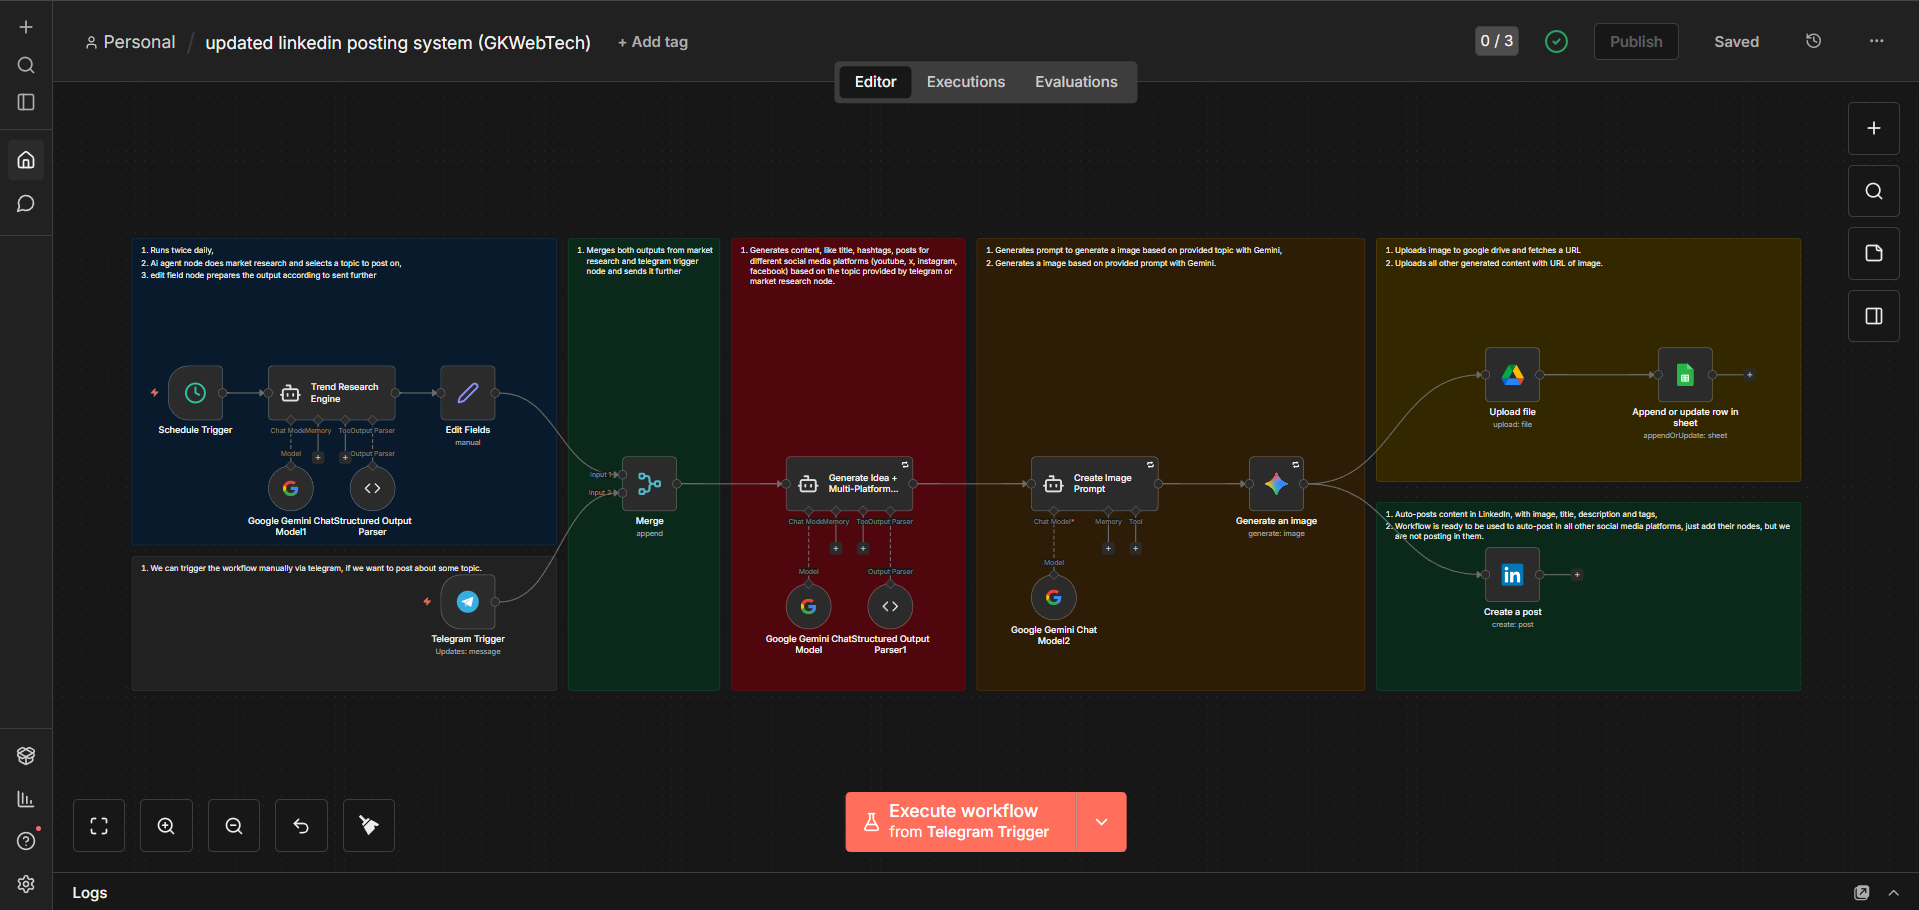Open workflow version history via clock icon
Screen dimensions: 1919x910
(1812, 41)
